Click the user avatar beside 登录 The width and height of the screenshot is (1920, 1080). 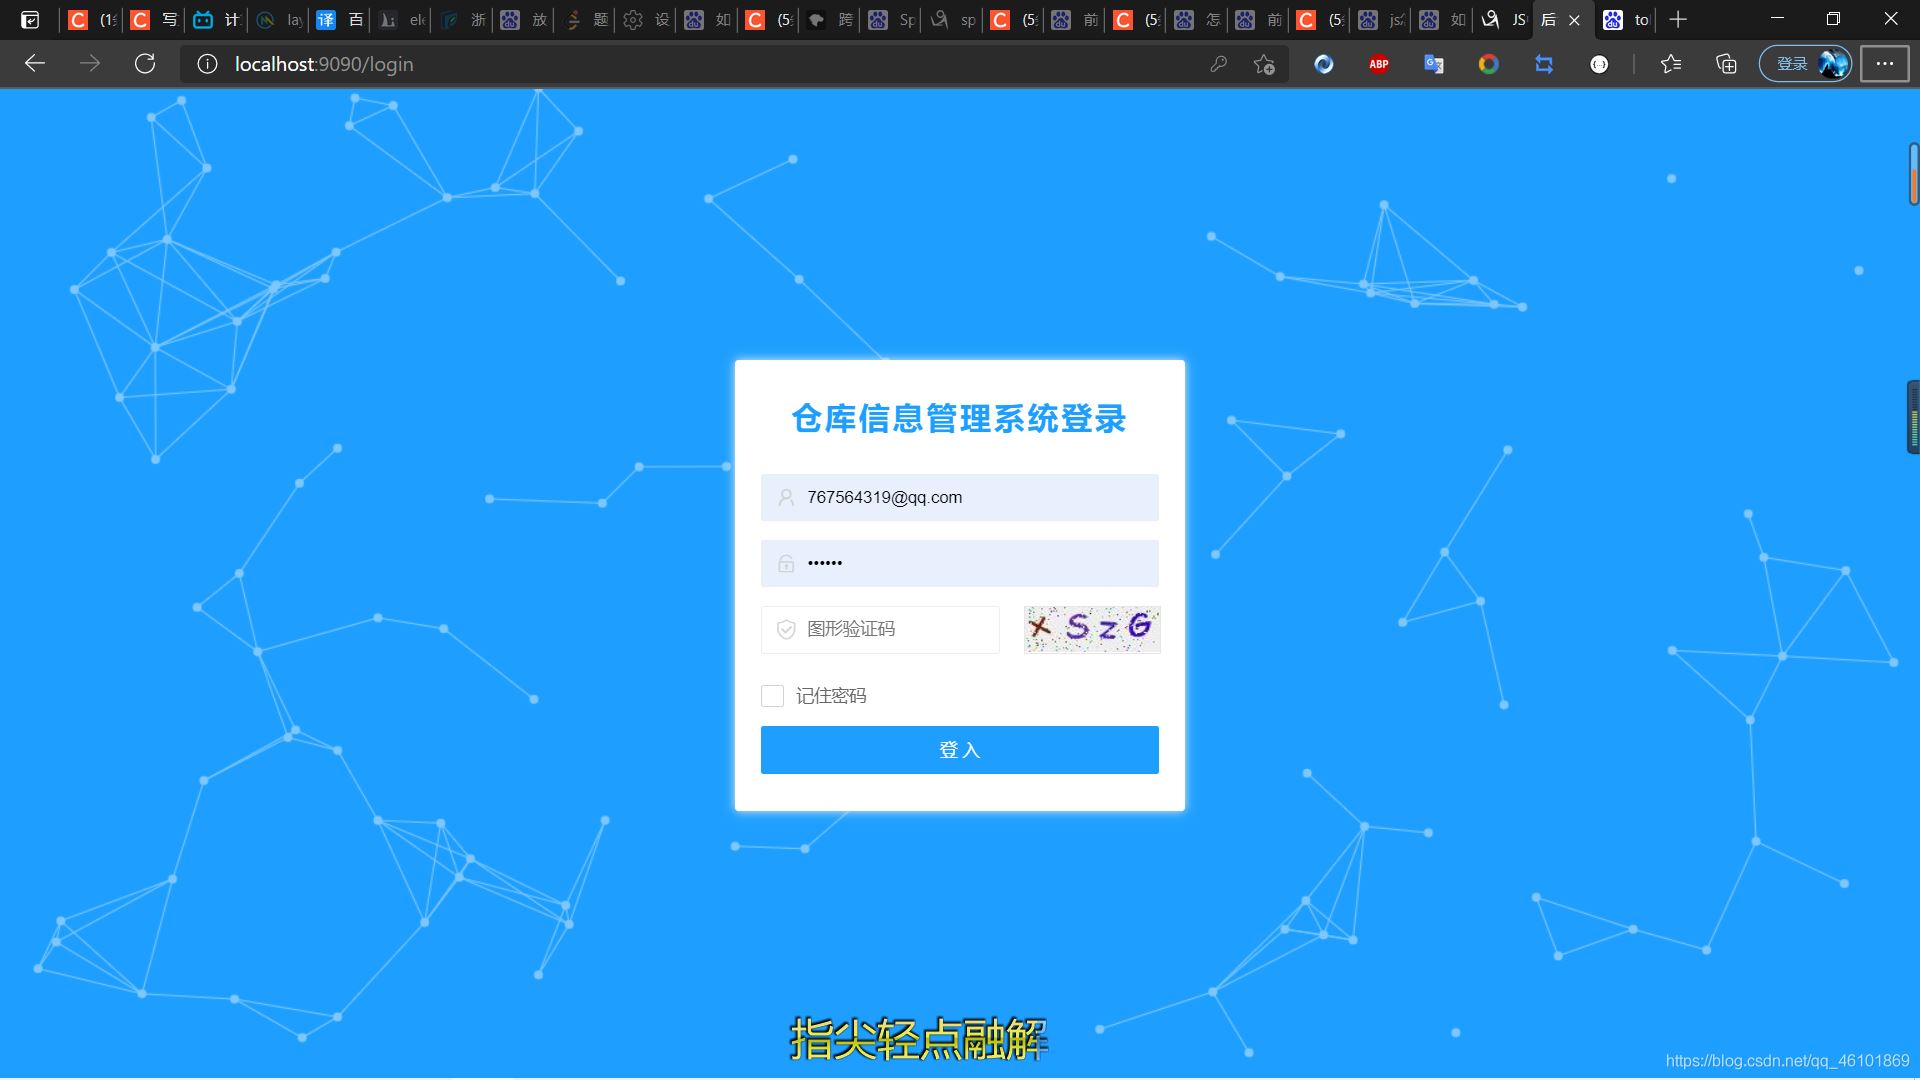pos(1832,63)
